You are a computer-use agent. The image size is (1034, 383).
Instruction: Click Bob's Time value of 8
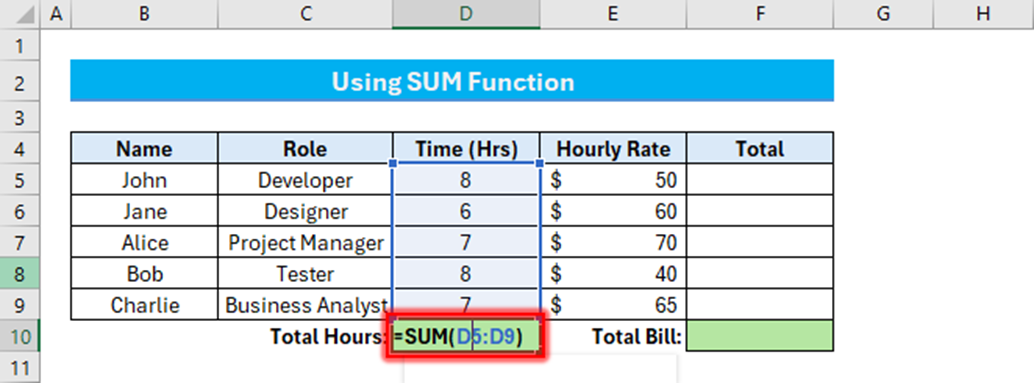[466, 274]
